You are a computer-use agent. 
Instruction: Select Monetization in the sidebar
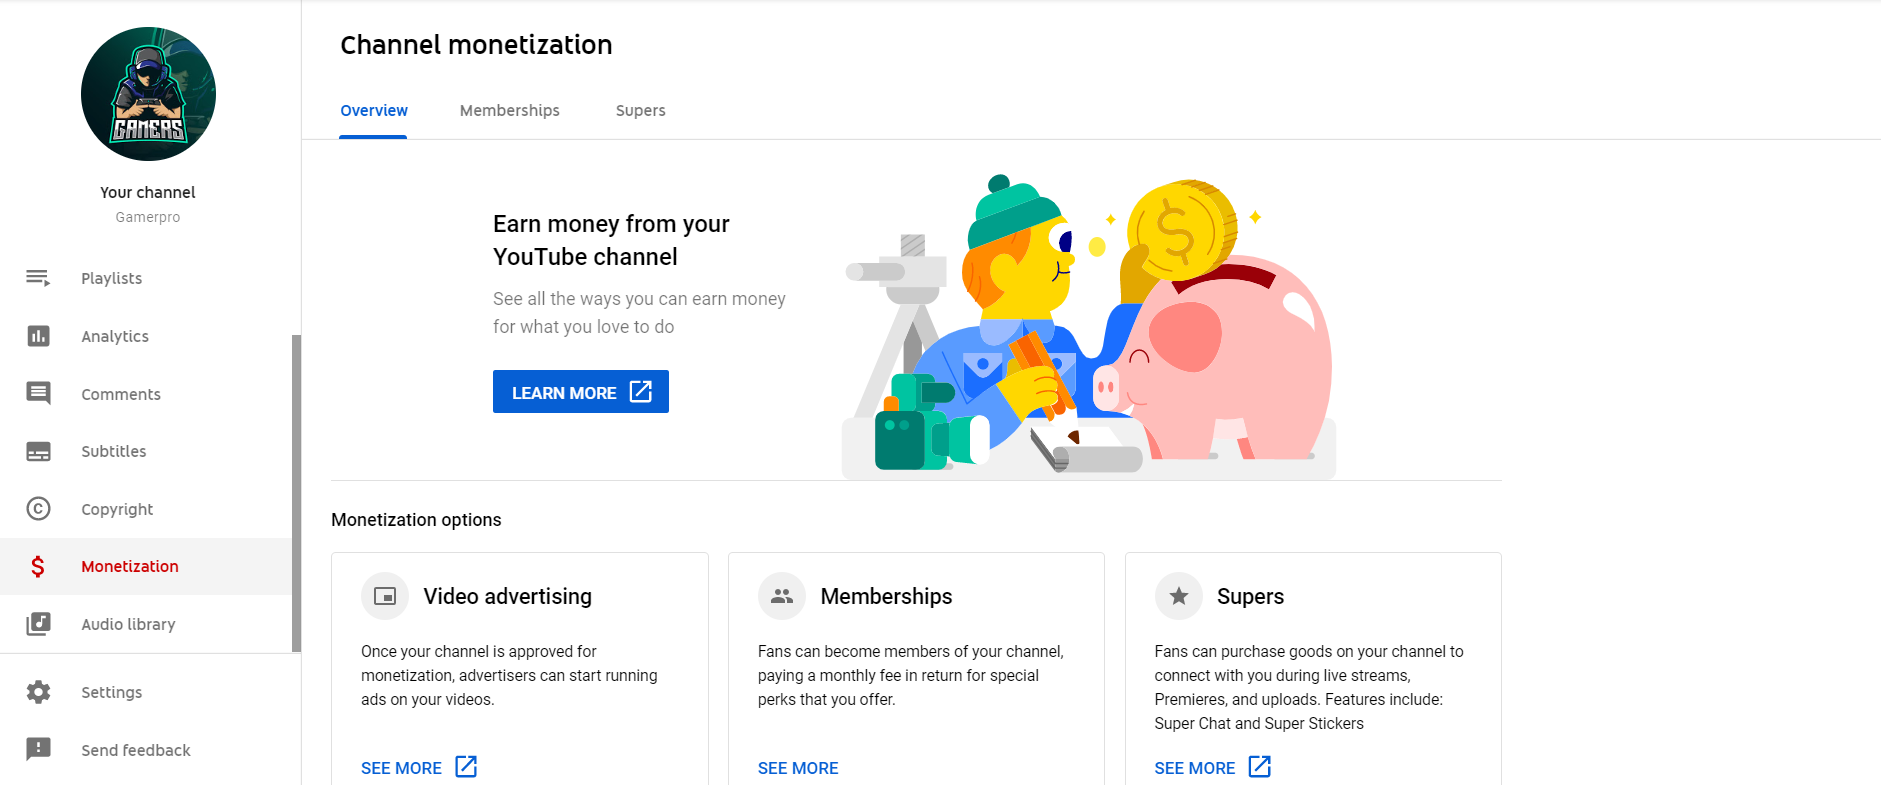tap(146, 566)
